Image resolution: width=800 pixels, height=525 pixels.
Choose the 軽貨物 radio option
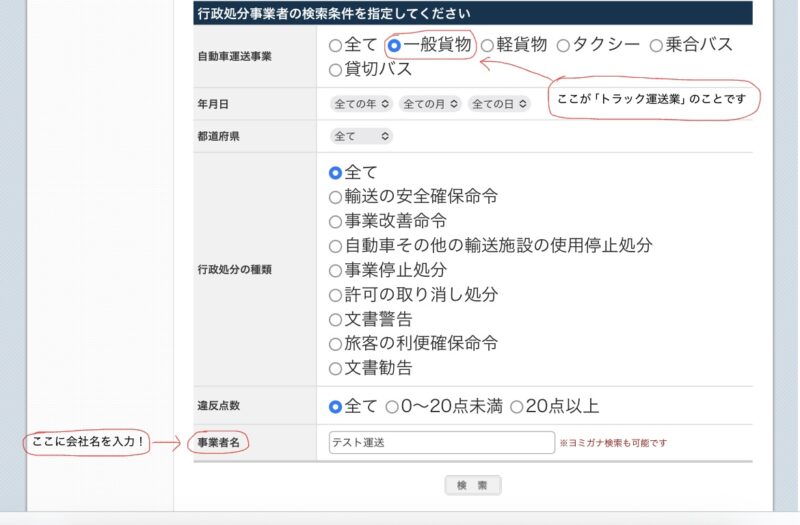(x=487, y=45)
